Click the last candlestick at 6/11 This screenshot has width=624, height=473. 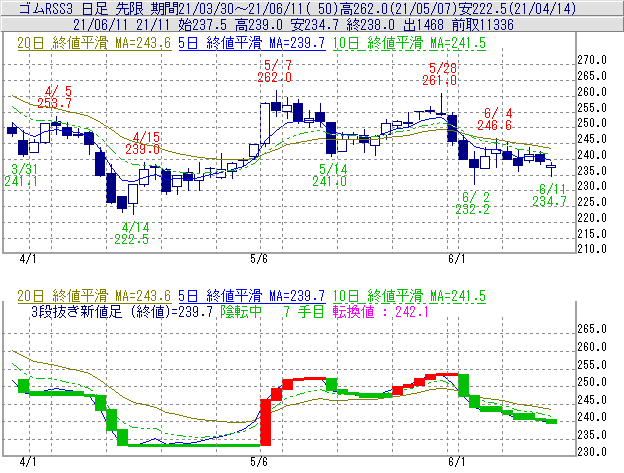pos(552,169)
